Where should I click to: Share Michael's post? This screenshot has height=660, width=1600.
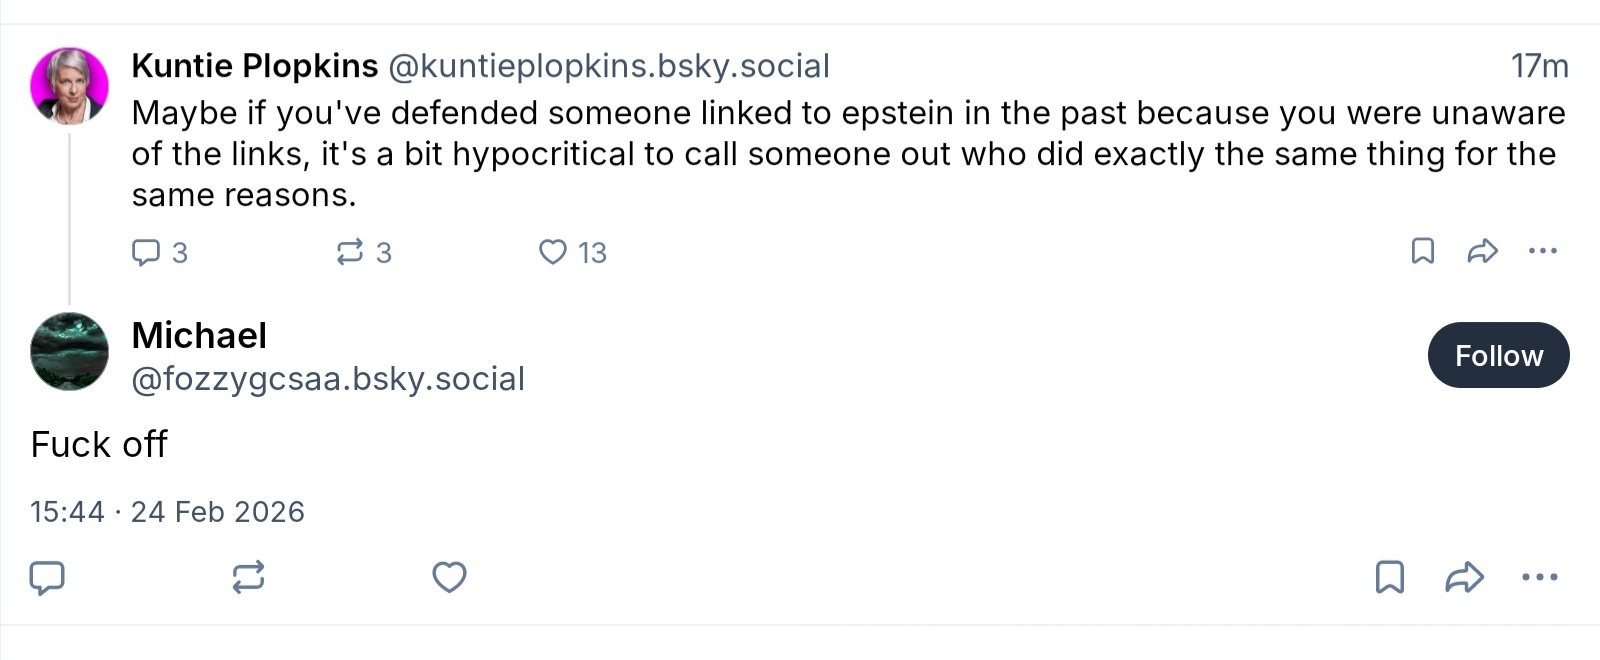pyautogui.click(x=1464, y=577)
